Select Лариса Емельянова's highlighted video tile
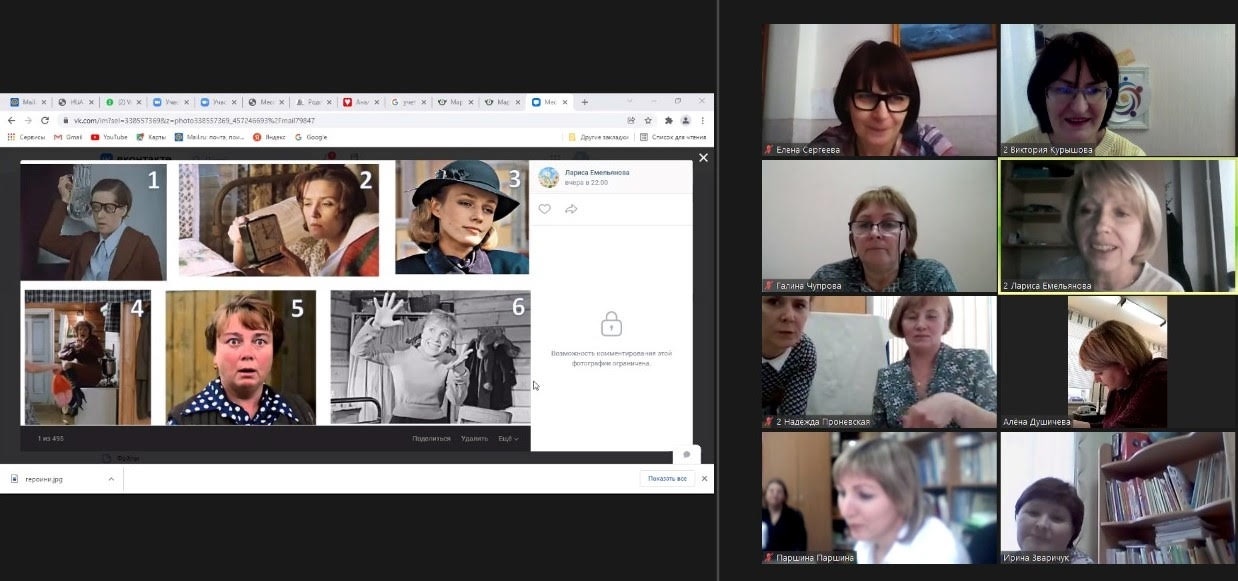Viewport: 1238px width, 581px height. tap(1118, 226)
